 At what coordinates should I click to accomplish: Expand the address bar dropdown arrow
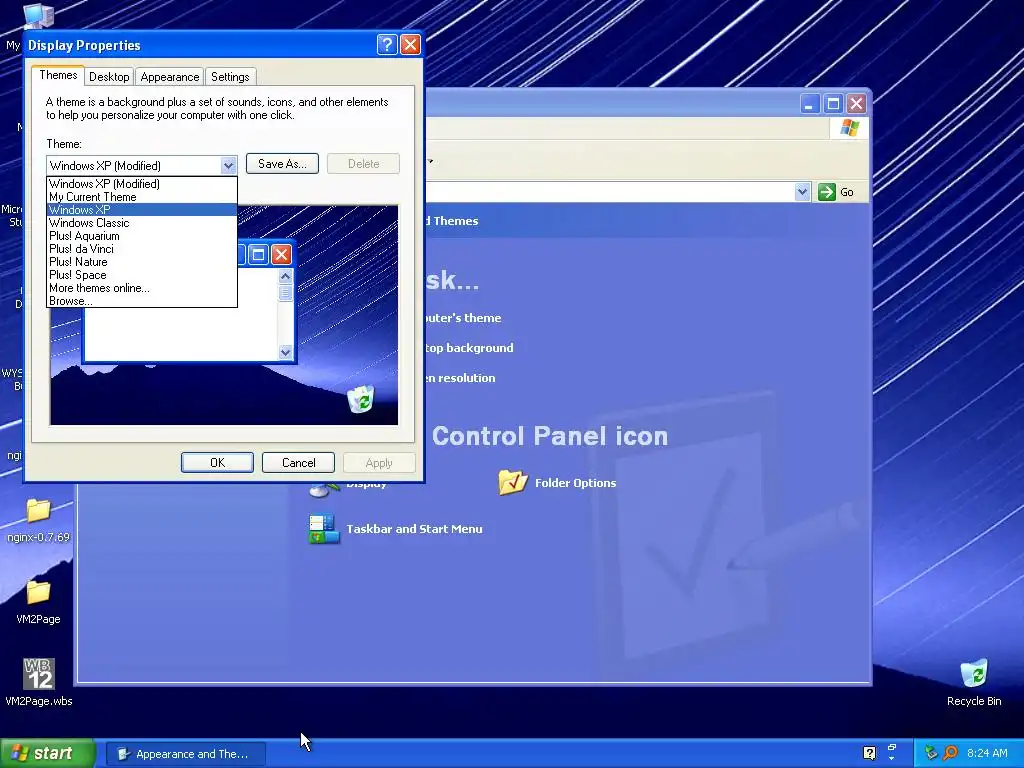(x=803, y=191)
